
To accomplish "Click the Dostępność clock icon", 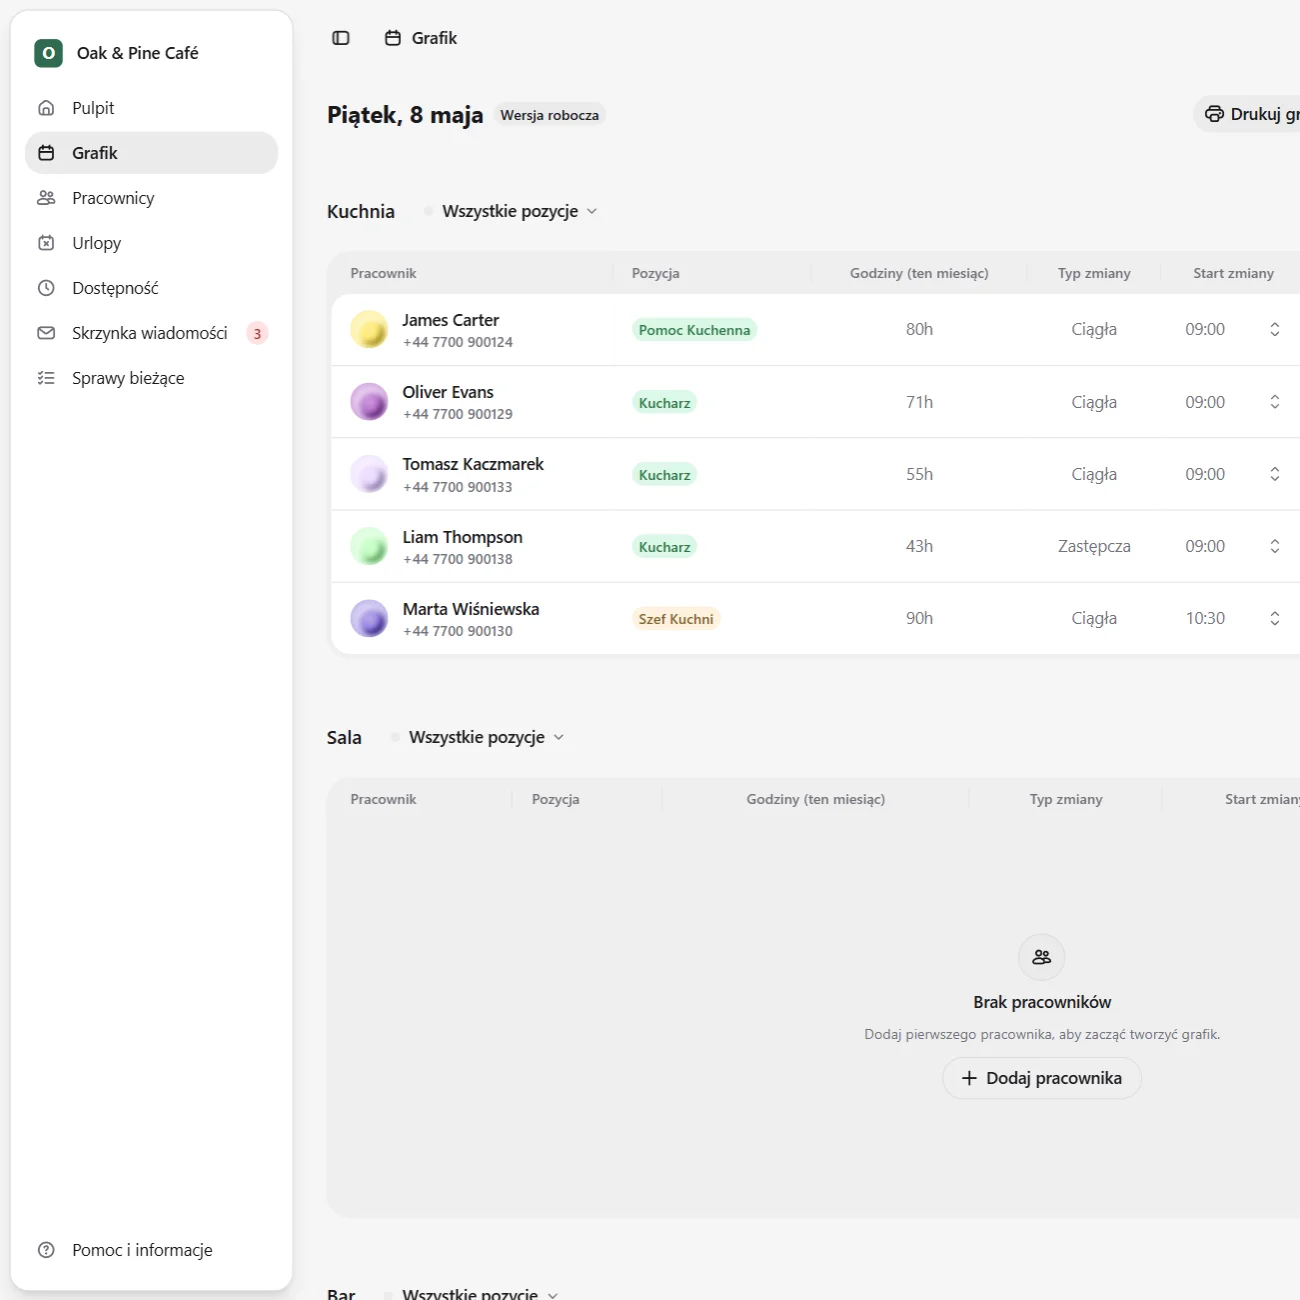I will coord(46,288).
